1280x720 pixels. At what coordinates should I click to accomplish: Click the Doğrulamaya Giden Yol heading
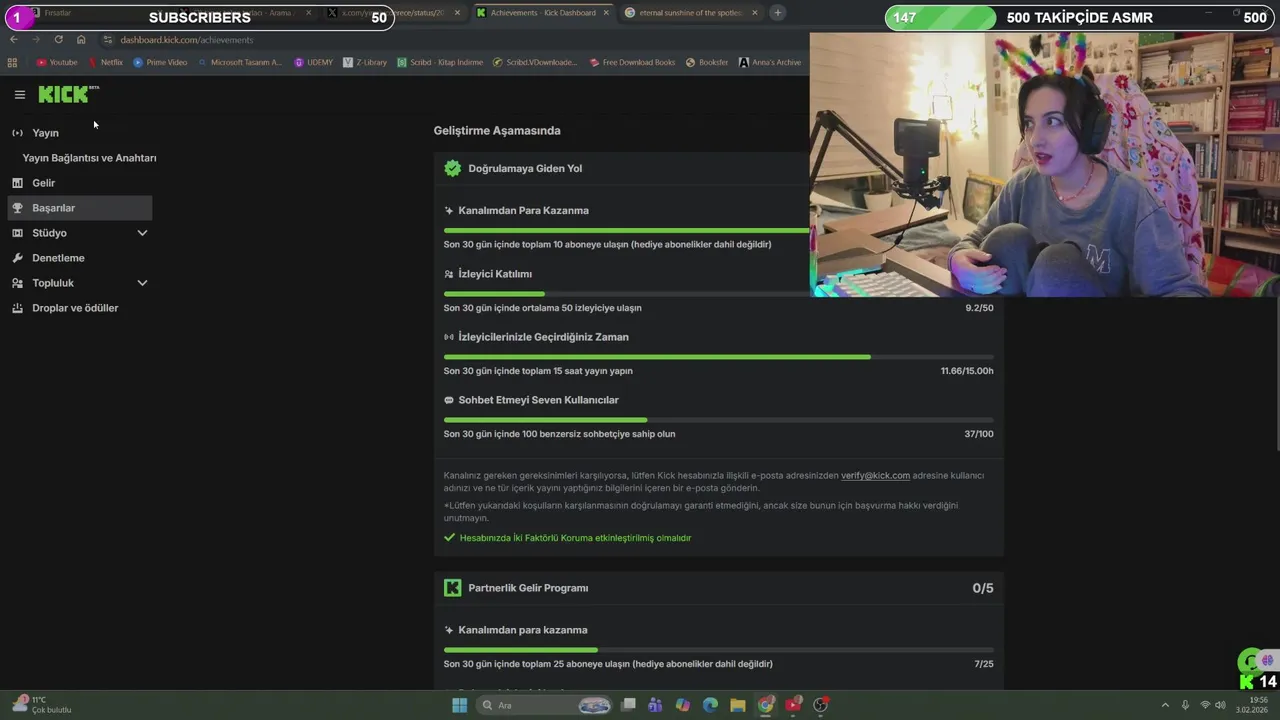(525, 168)
